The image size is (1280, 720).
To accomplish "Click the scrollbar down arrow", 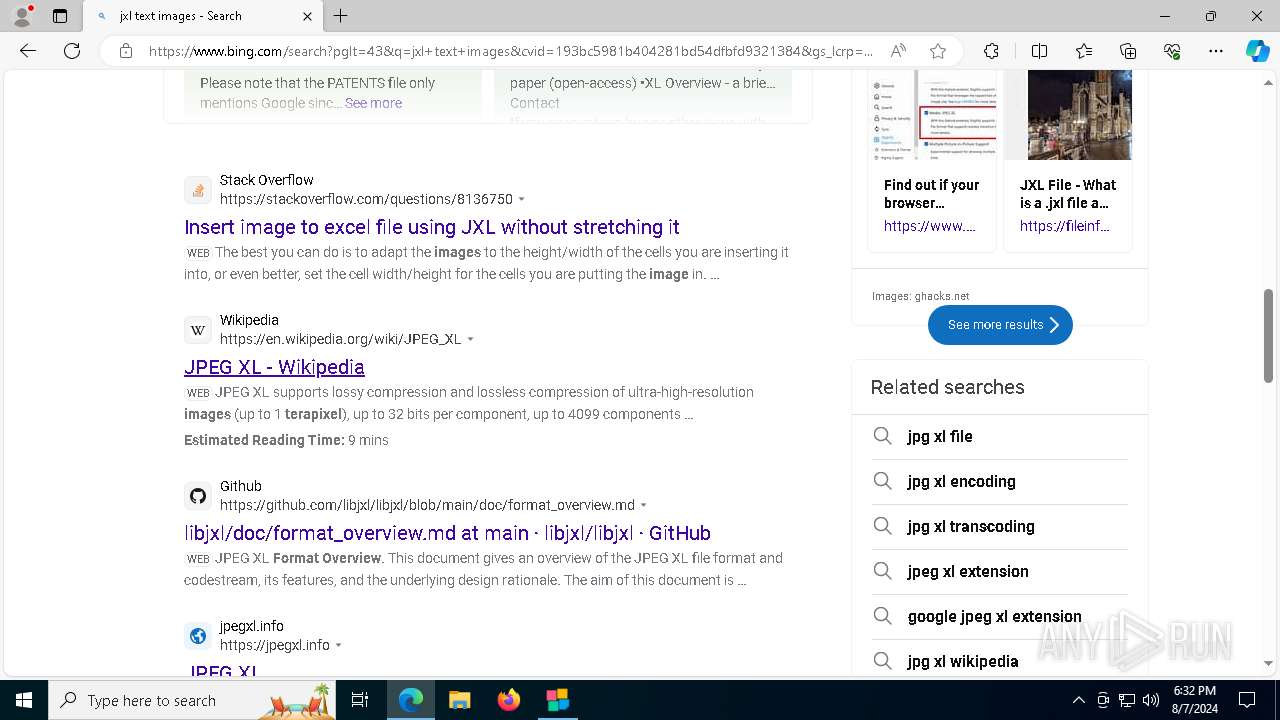I will (x=1268, y=663).
